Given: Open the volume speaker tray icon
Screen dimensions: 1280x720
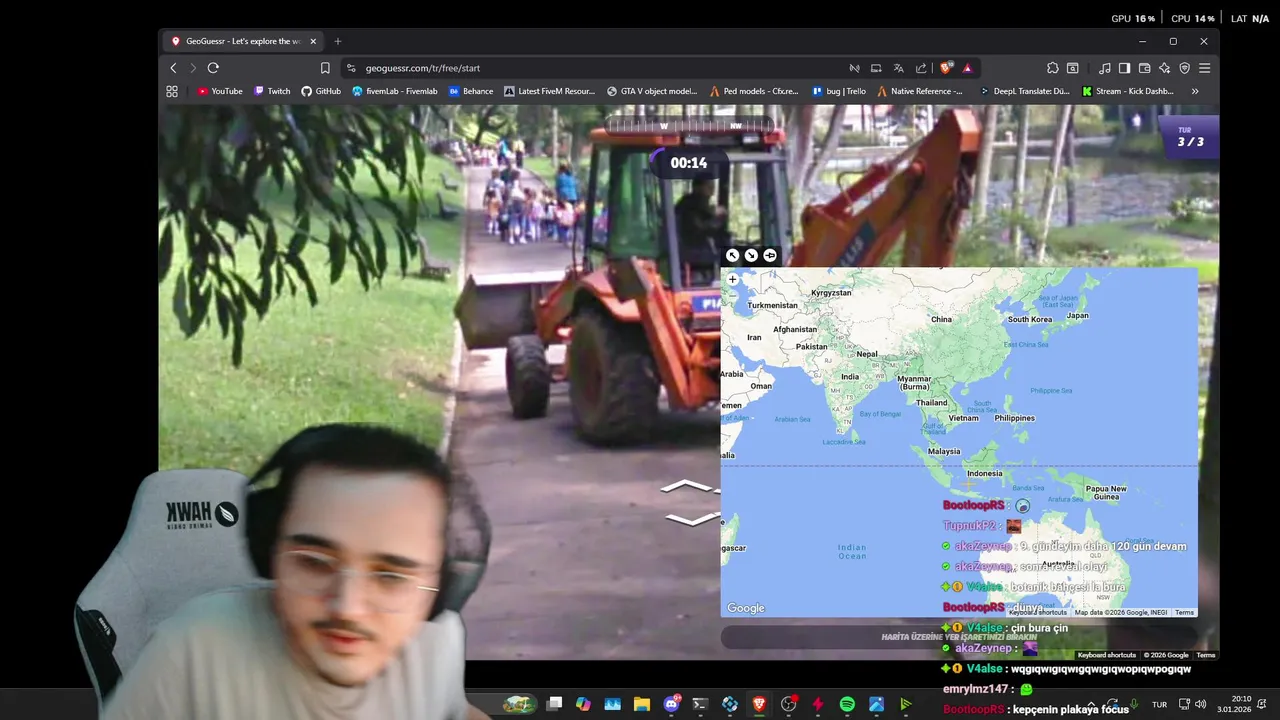Looking at the screenshot, I should [x=1201, y=704].
